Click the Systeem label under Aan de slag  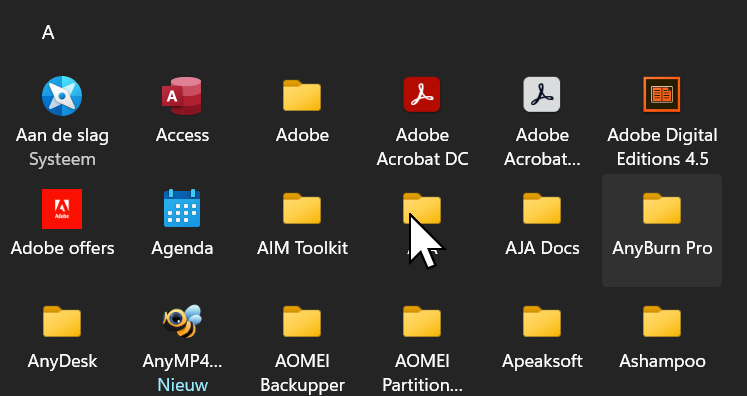coord(62,159)
